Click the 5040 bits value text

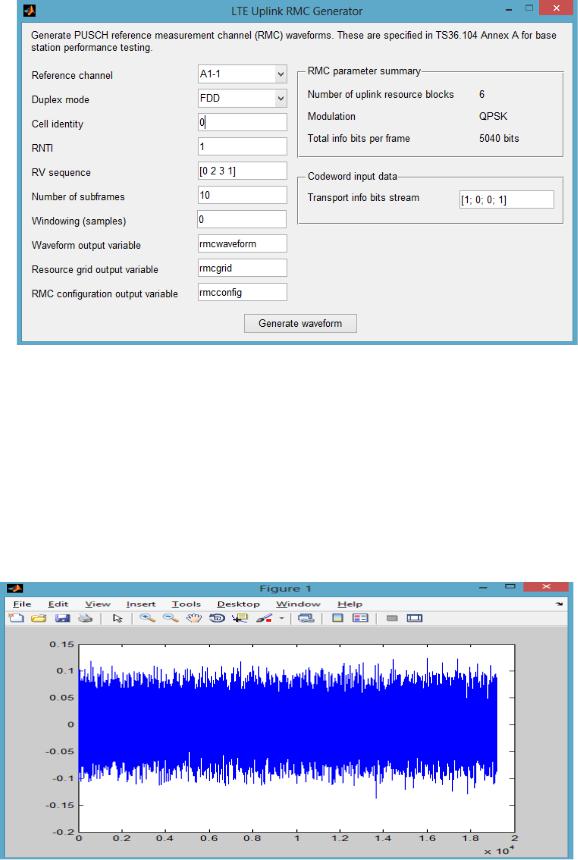coord(499,138)
